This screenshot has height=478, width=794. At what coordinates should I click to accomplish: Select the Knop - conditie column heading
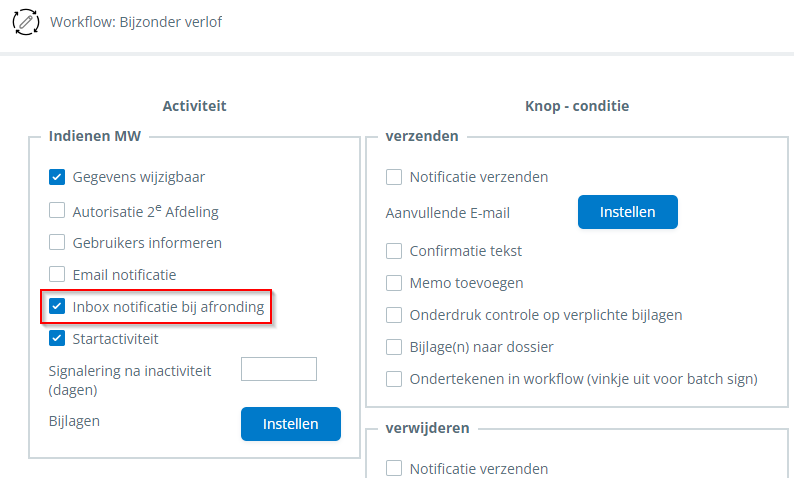coord(577,106)
